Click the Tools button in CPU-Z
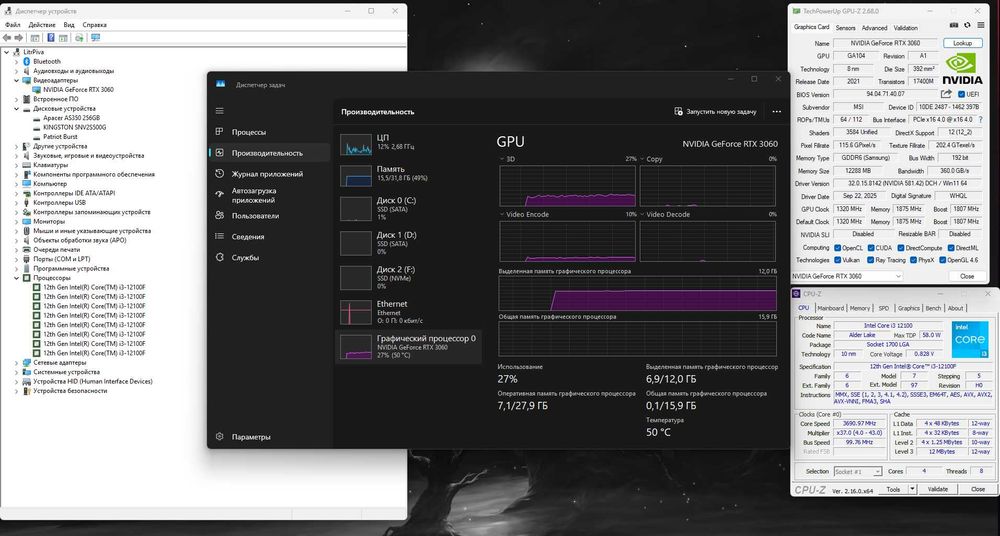The width and height of the screenshot is (1000, 536). pos(893,489)
